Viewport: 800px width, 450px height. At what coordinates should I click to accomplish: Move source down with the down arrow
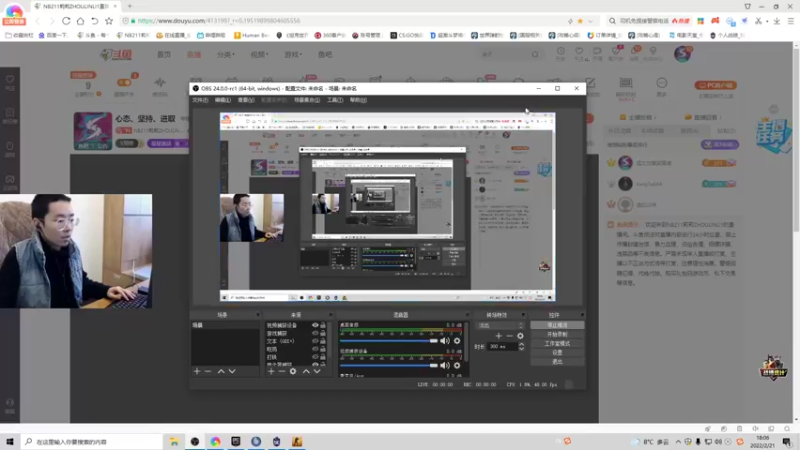click(x=317, y=371)
